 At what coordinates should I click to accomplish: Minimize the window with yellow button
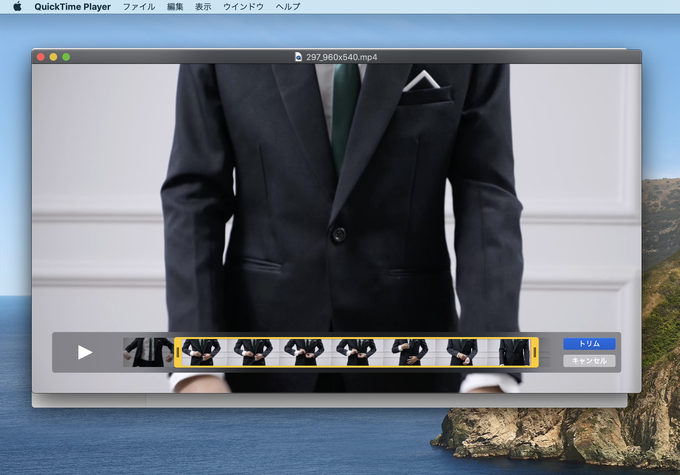[x=53, y=57]
